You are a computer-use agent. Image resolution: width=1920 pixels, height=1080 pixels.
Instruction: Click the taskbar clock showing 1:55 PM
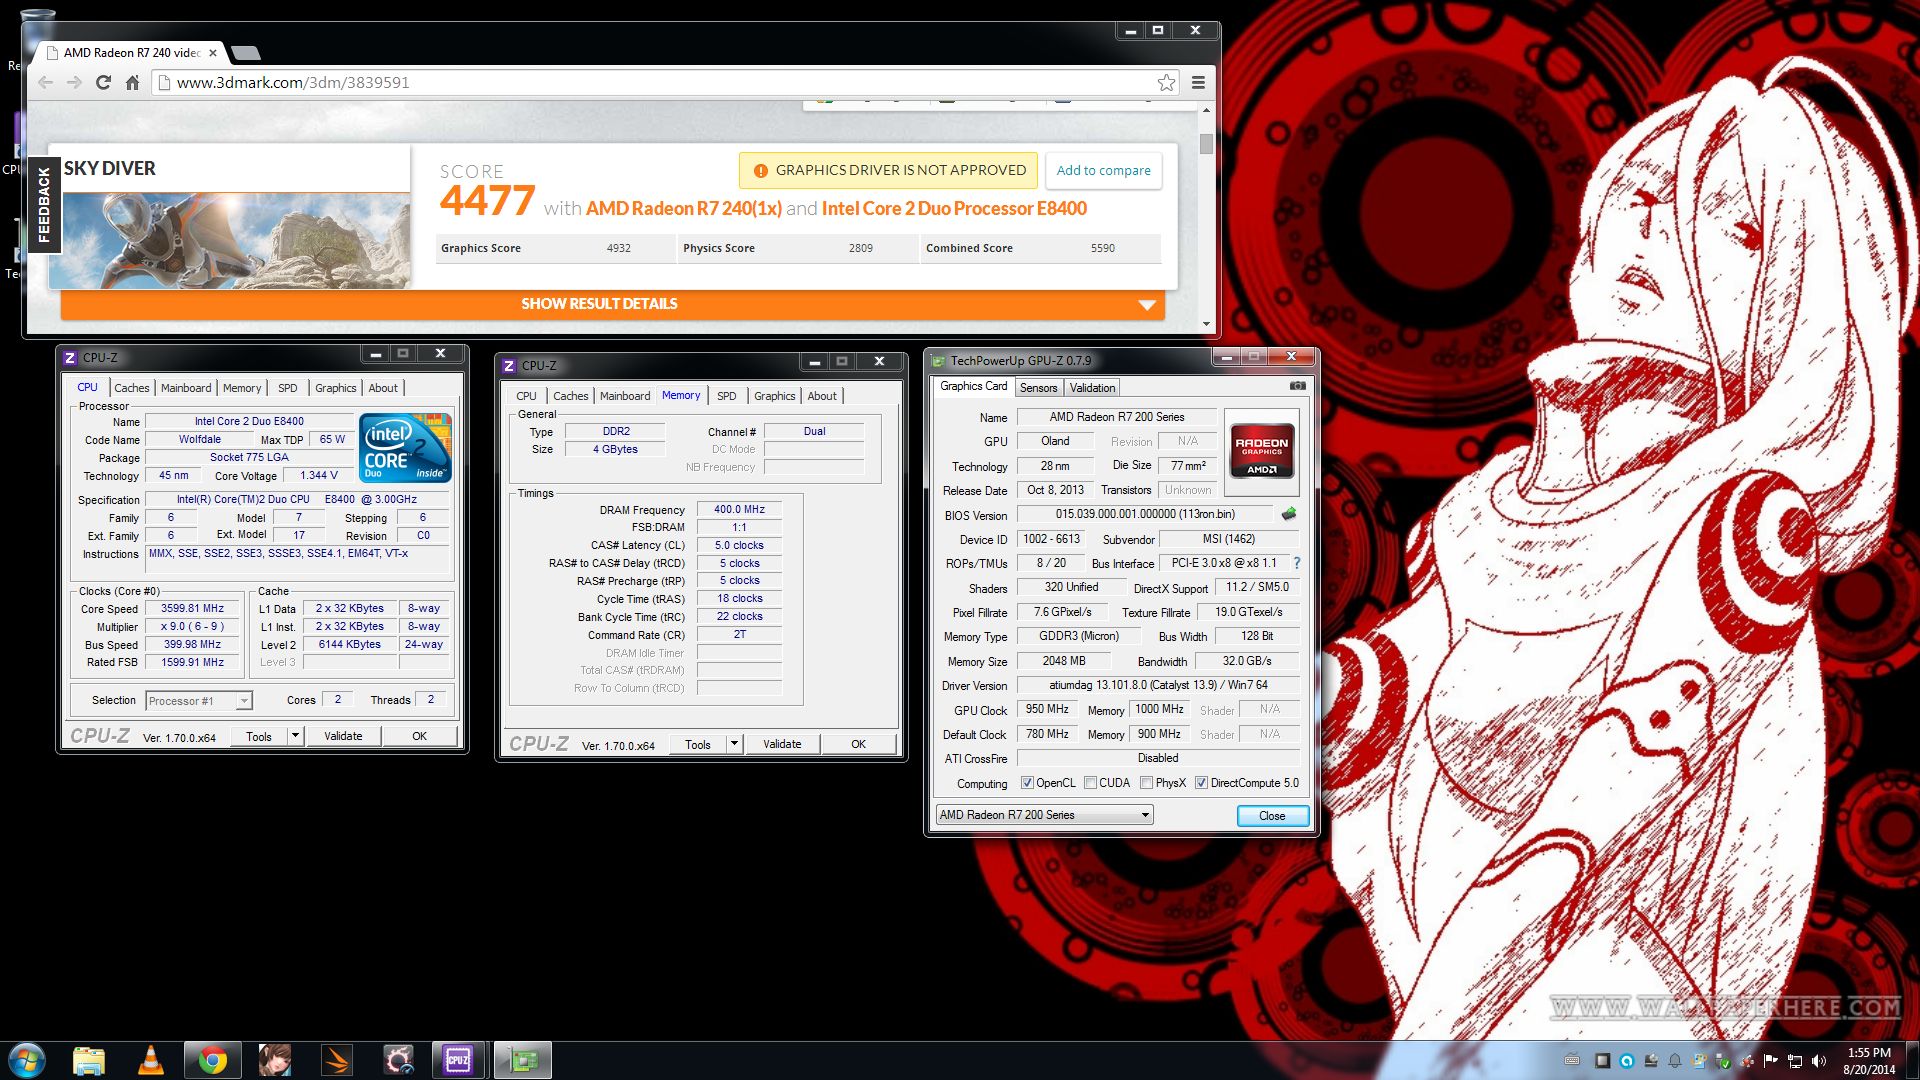(x=1869, y=1061)
